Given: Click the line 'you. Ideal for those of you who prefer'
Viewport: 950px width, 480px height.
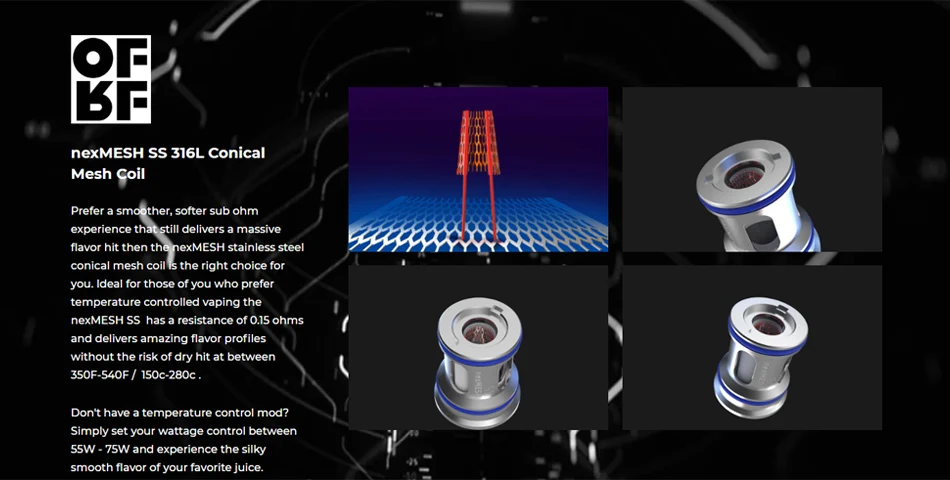Looking at the screenshot, I should [x=173, y=284].
